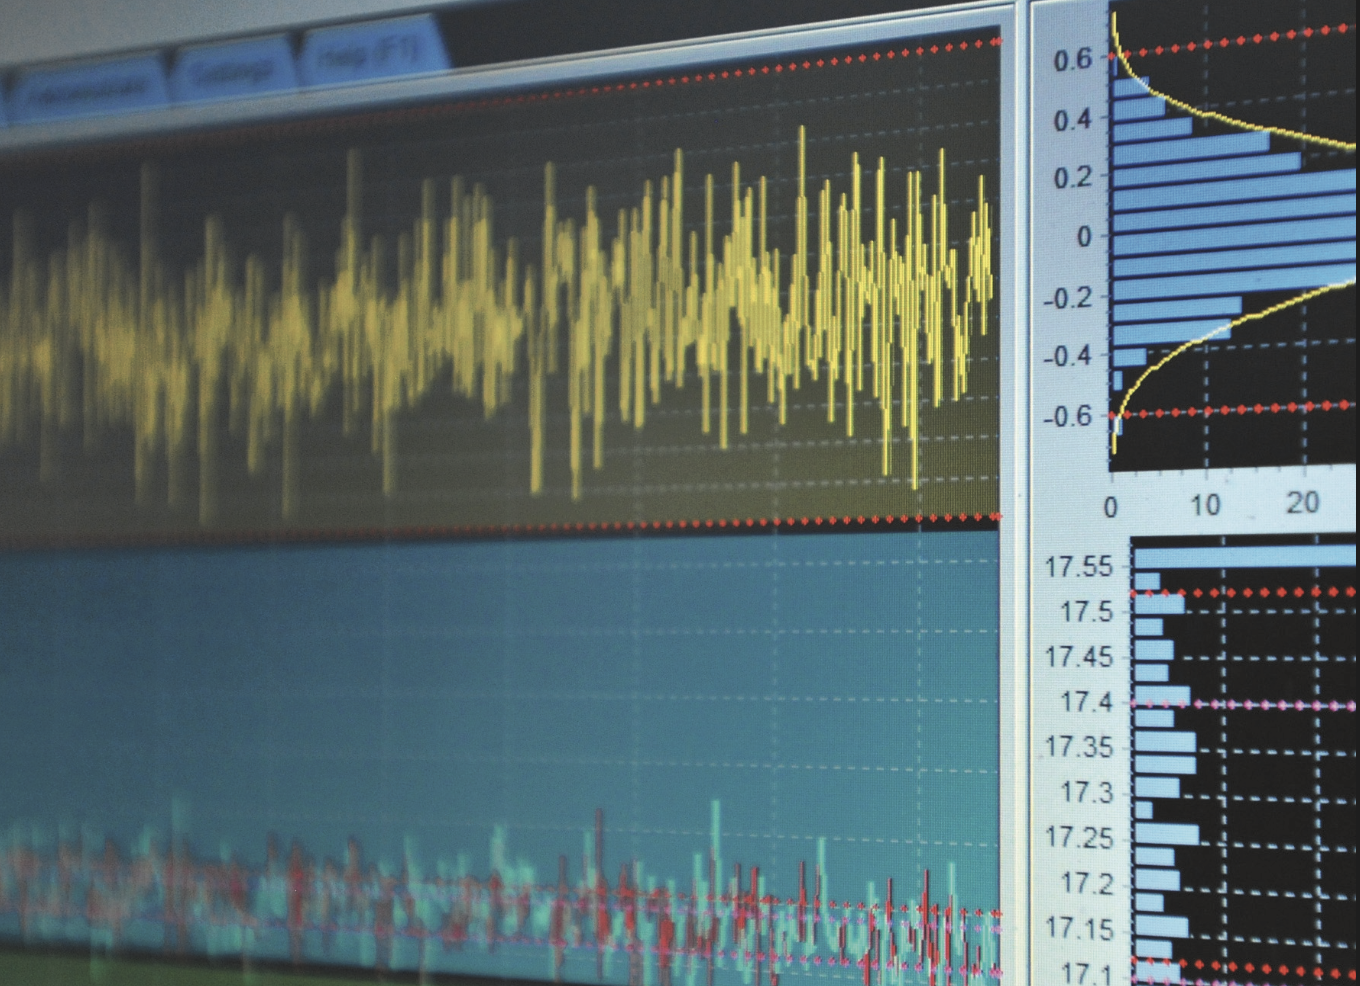Viewport: 1360px width, 986px height.
Task: Click the 0.6 label on histogram axis
Action: tap(1072, 60)
